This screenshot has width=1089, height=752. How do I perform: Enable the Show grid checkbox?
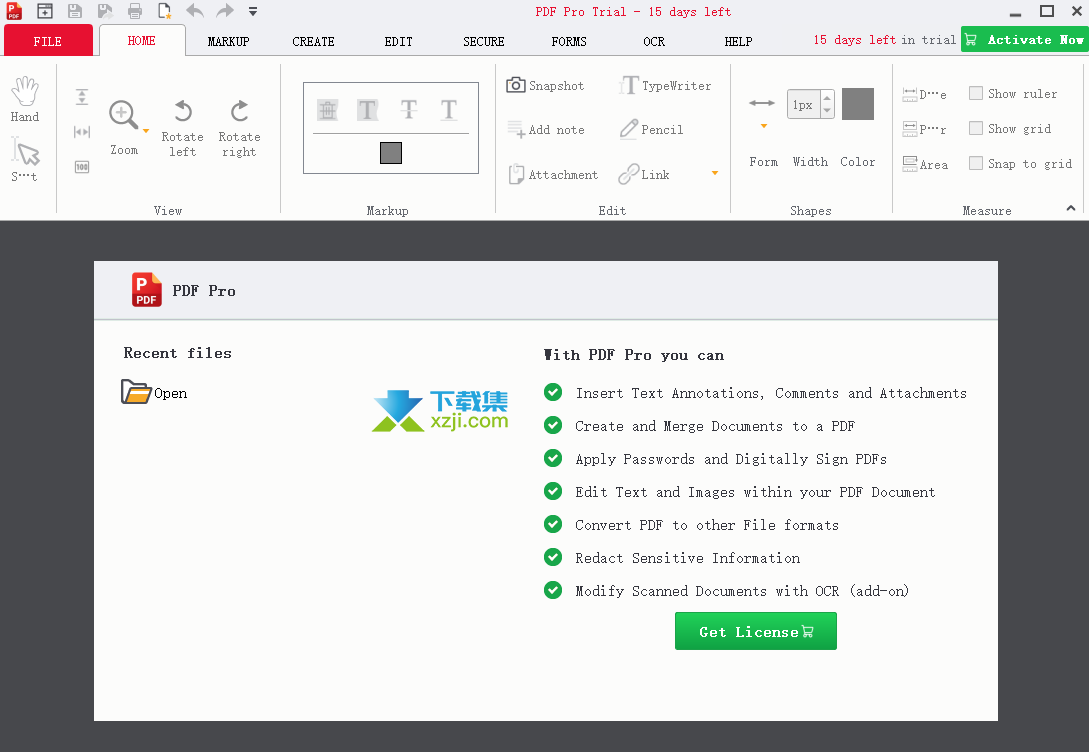[x=976, y=128]
